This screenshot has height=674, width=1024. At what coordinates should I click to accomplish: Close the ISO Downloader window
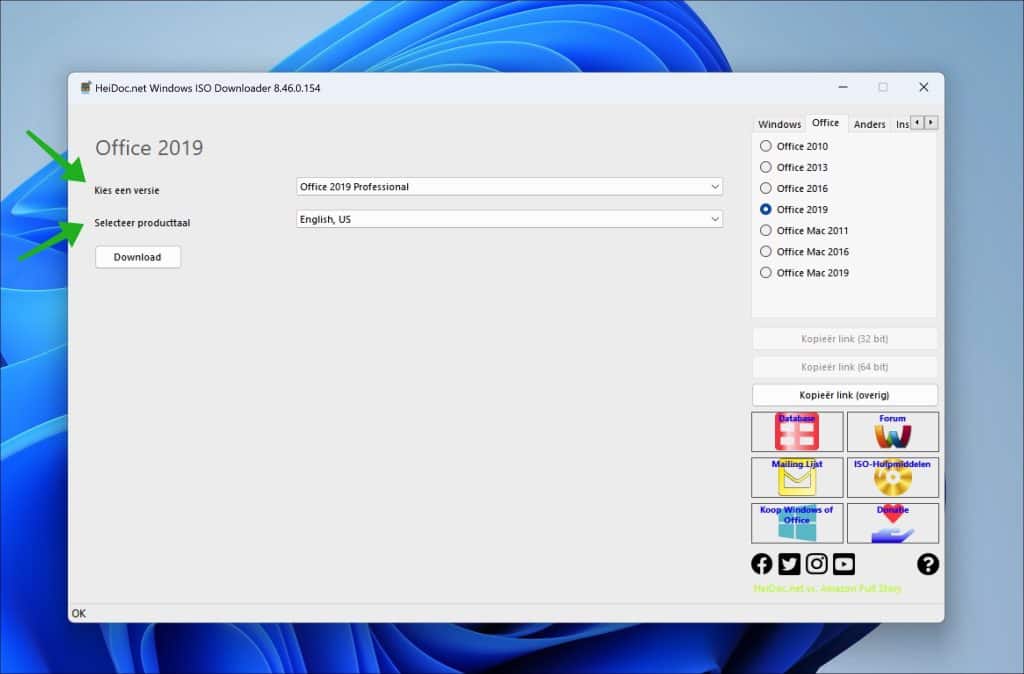pos(923,87)
